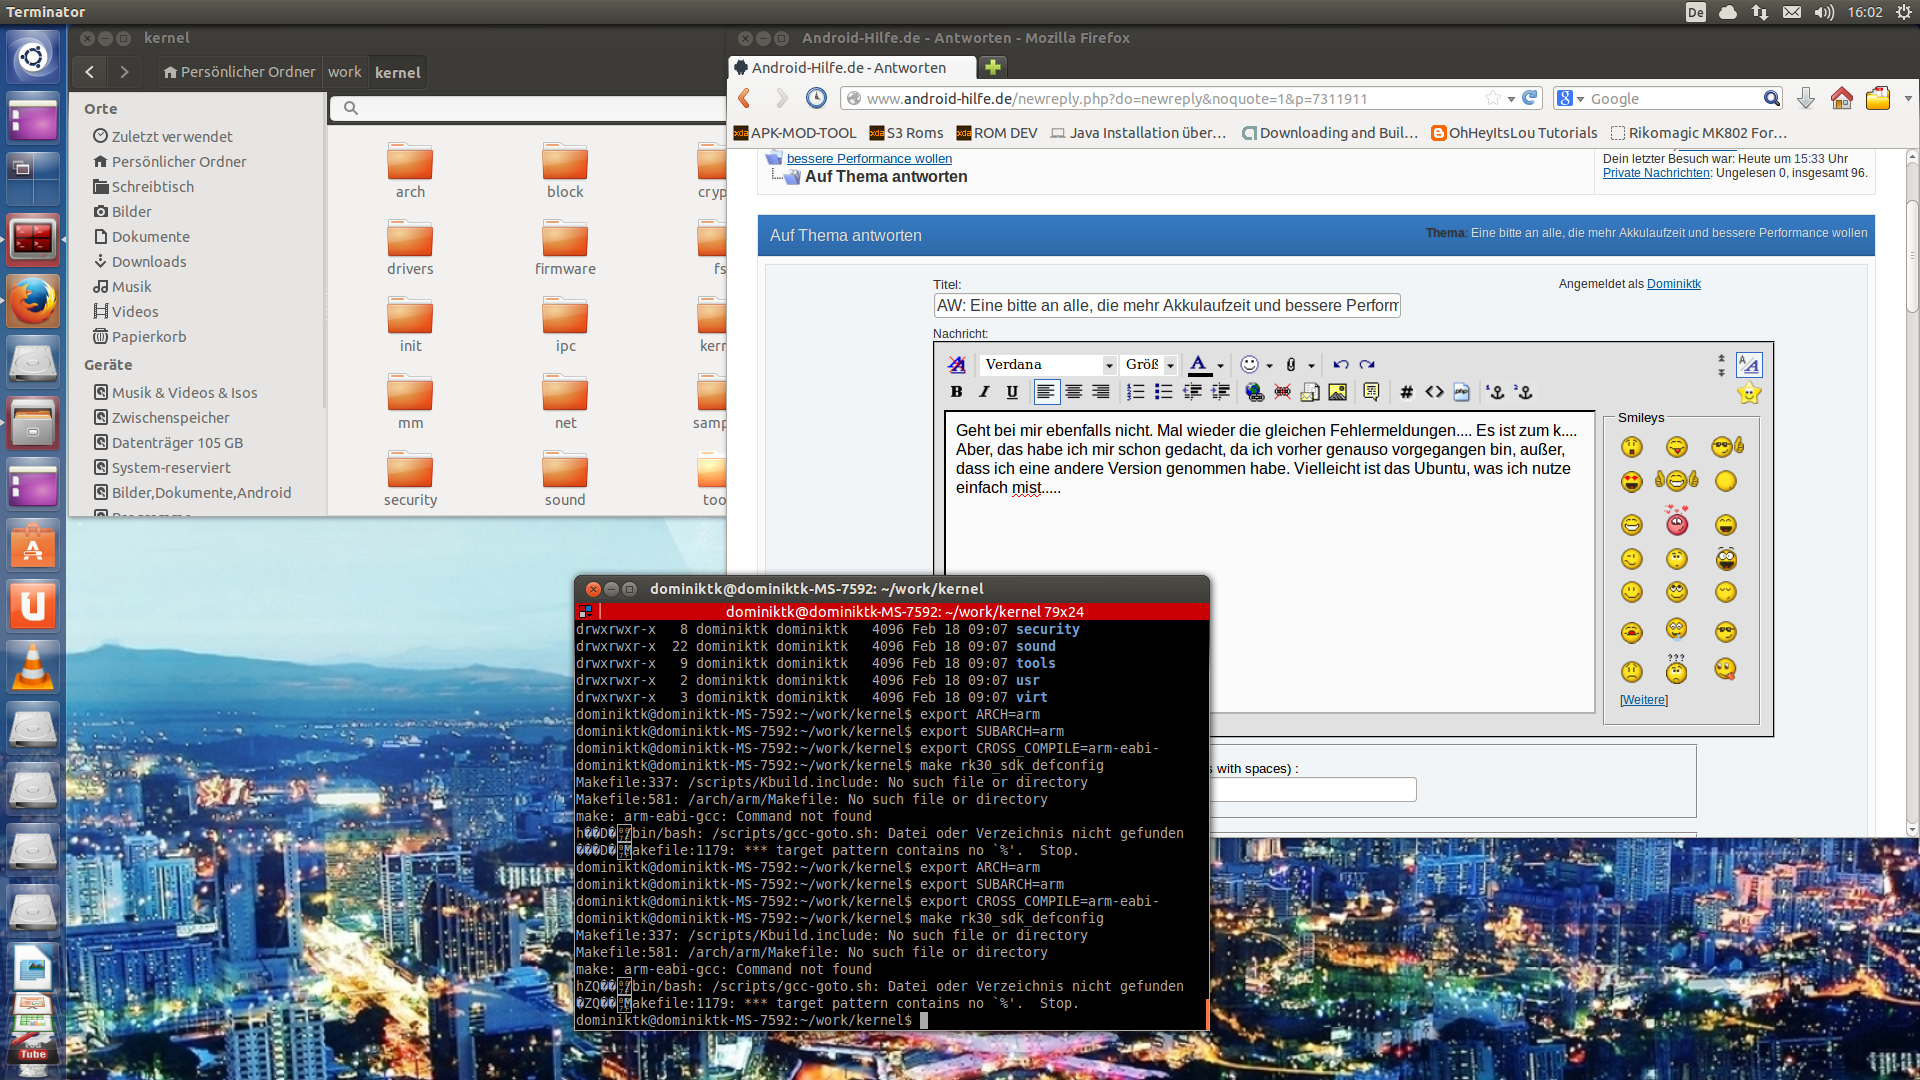Decrease indent in the reply editor

pyautogui.click(x=1192, y=392)
